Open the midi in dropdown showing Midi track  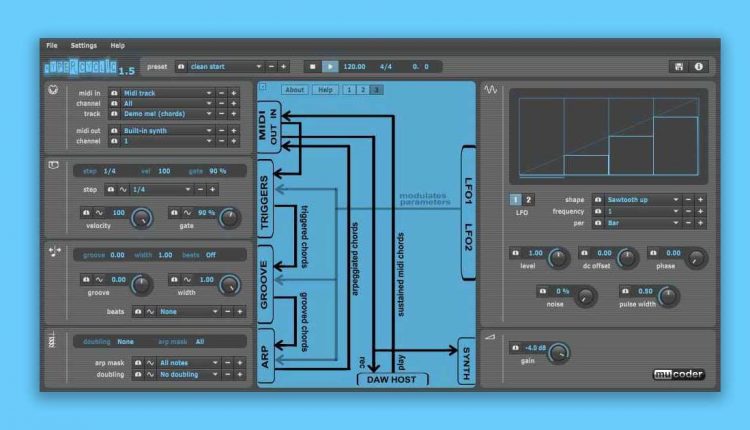[x=167, y=93]
